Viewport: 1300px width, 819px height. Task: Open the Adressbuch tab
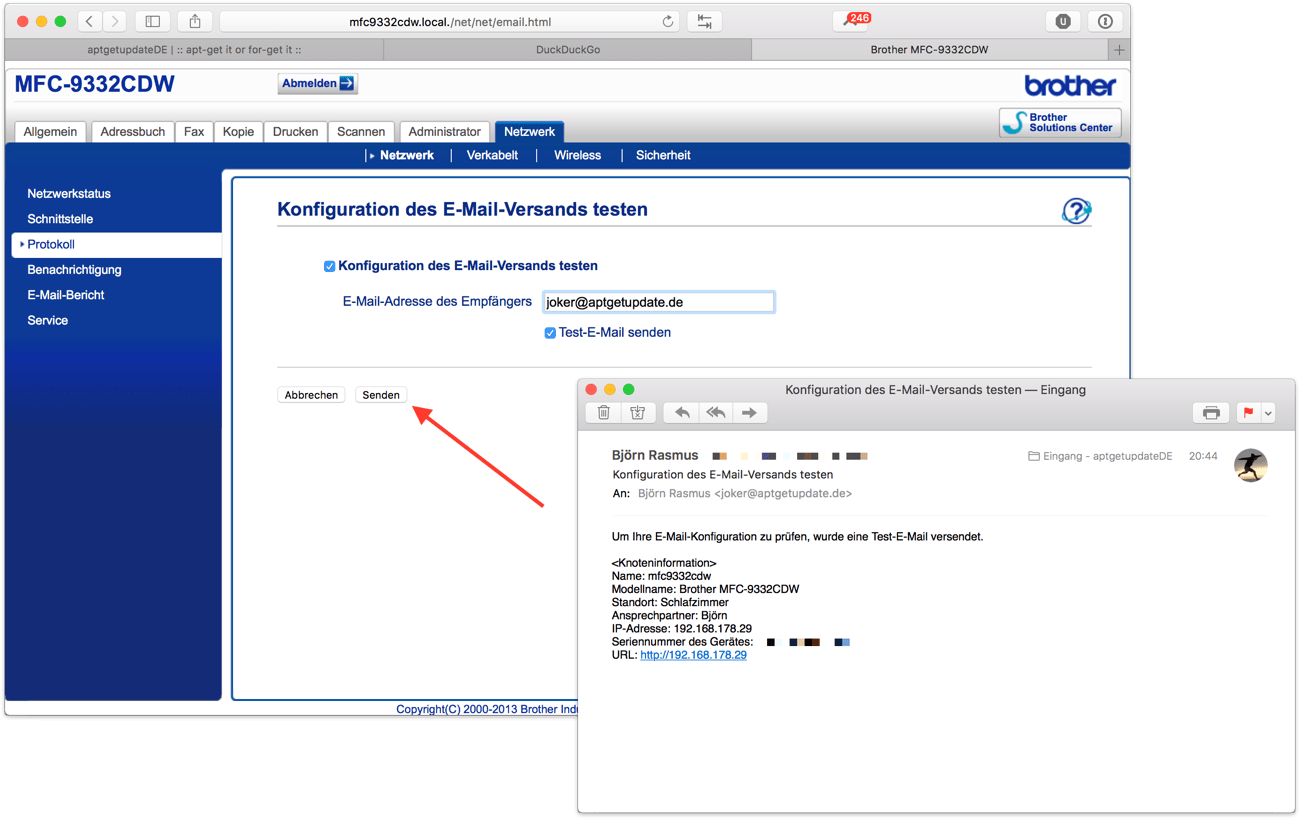[x=133, y=132]
